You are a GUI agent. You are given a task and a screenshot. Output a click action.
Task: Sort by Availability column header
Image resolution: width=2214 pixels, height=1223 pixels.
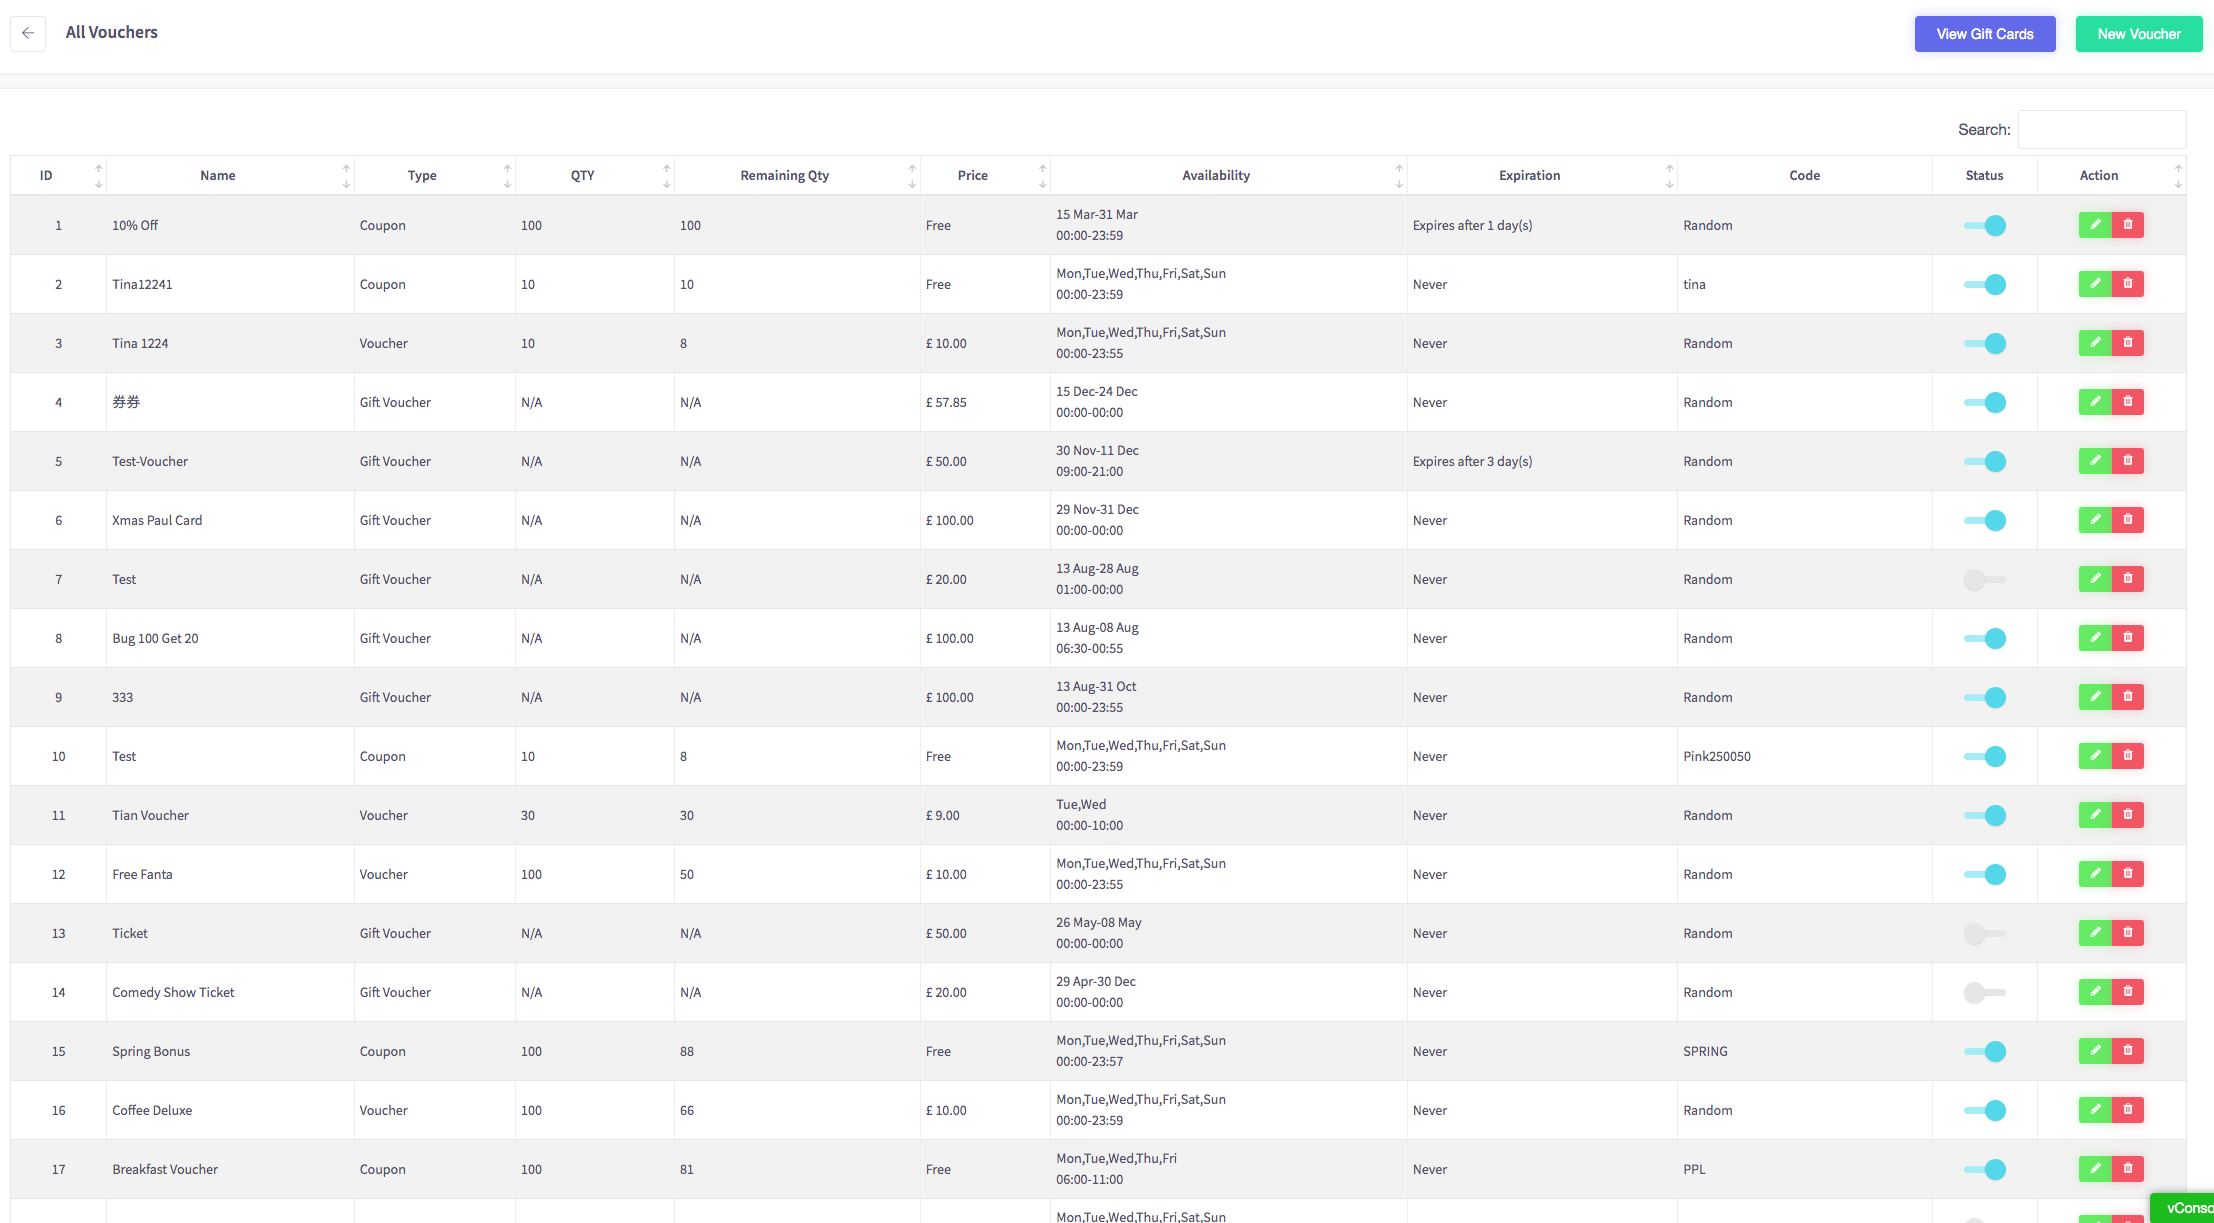pyautogui.click(x=1228, y=175)
